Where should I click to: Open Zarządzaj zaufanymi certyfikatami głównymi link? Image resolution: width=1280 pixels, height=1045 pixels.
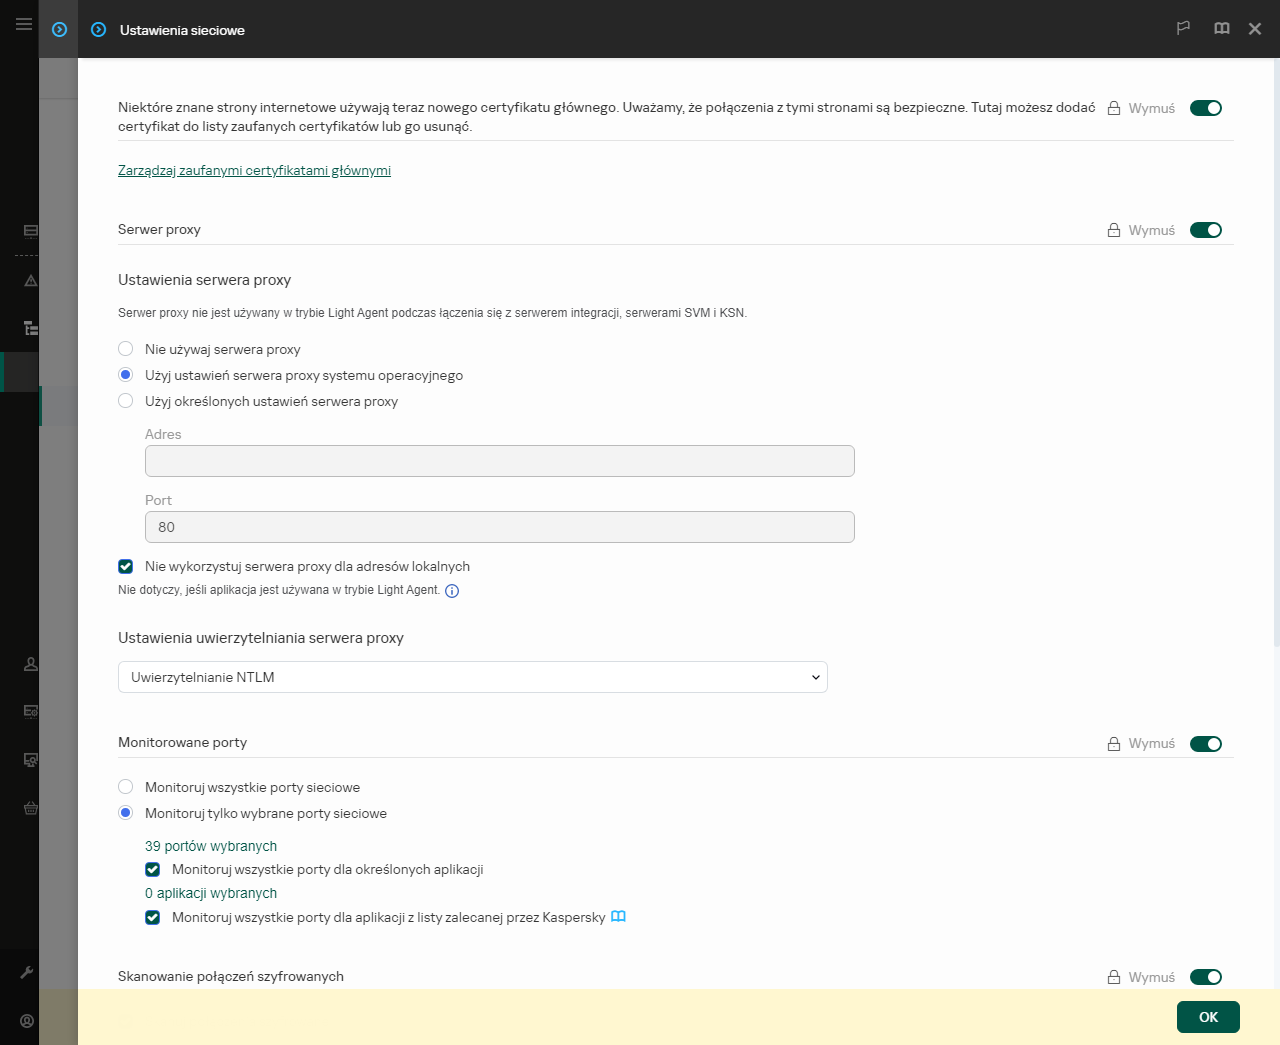pos(254,170)
